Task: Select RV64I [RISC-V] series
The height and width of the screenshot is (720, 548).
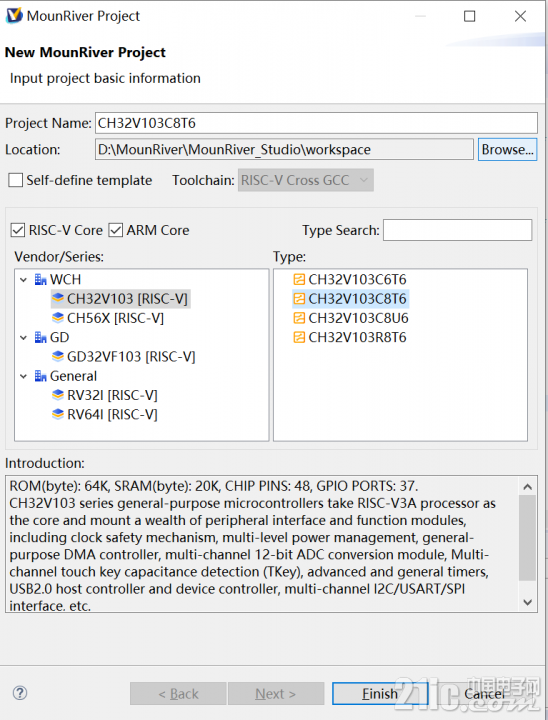Action: coord(112,415)
